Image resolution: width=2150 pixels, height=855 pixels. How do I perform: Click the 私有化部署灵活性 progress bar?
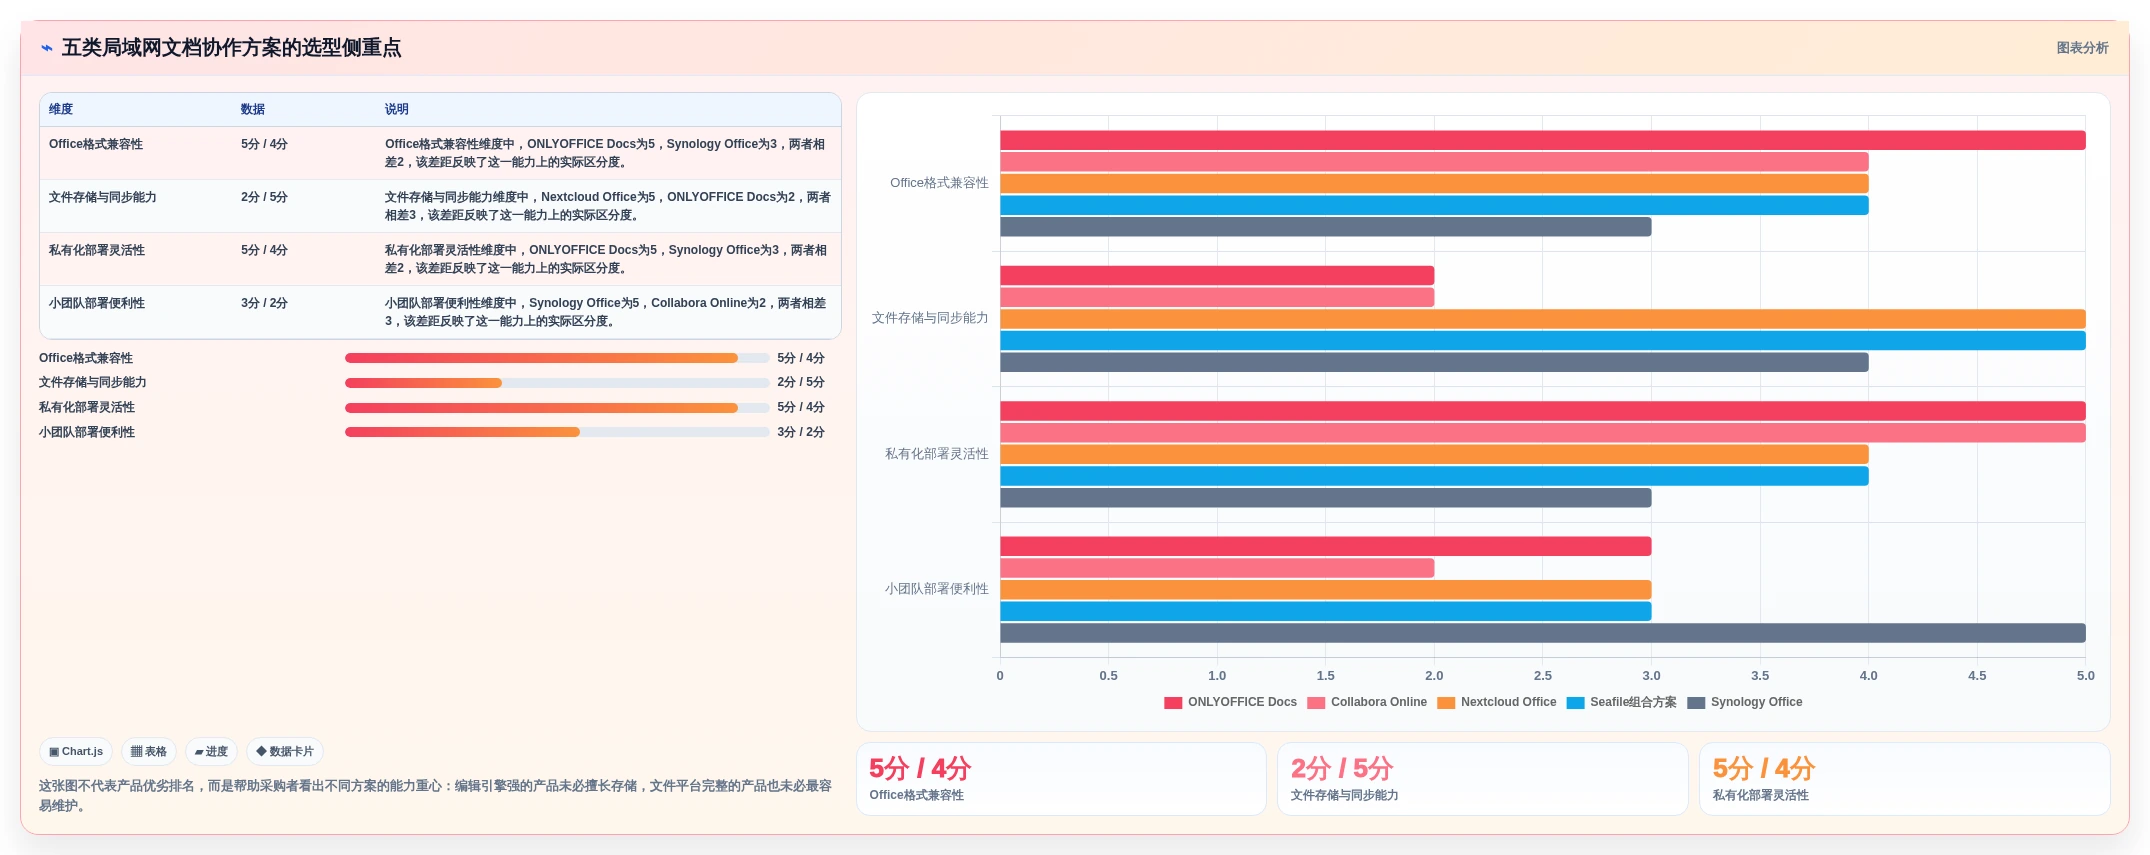pyautogui.click(x=557, y=408)
